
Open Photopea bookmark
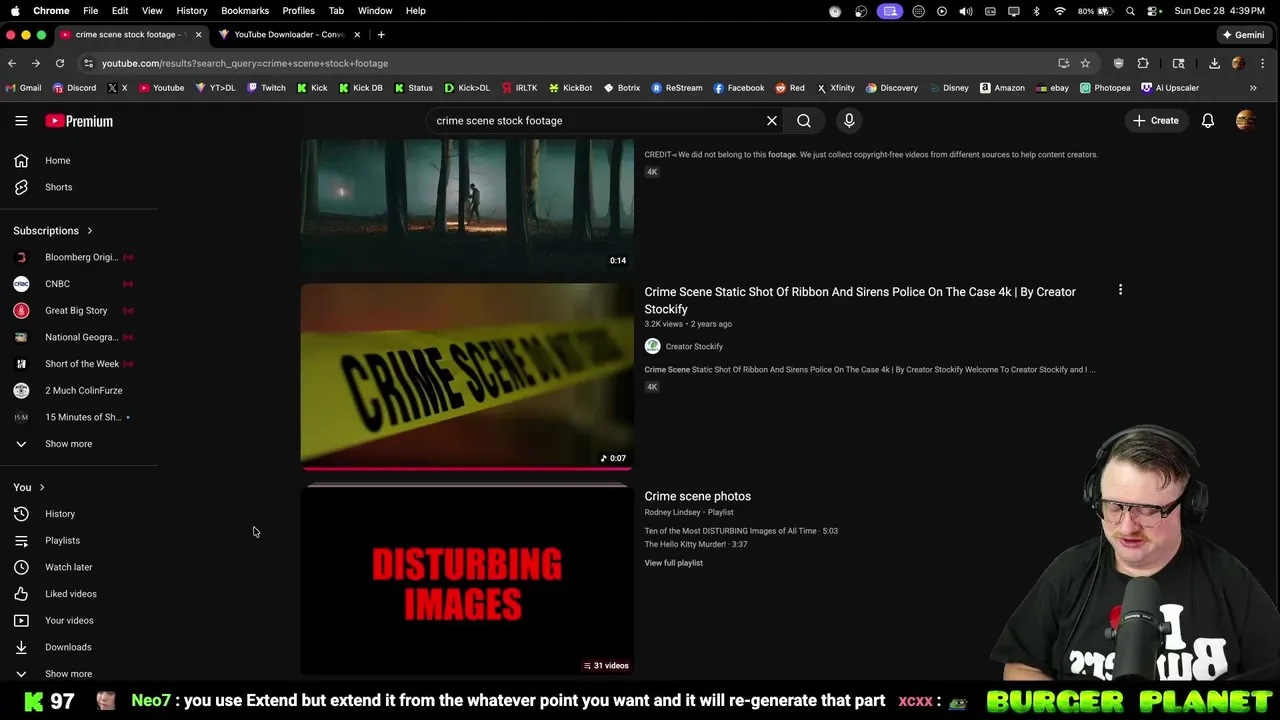(x=1104, y=88)
